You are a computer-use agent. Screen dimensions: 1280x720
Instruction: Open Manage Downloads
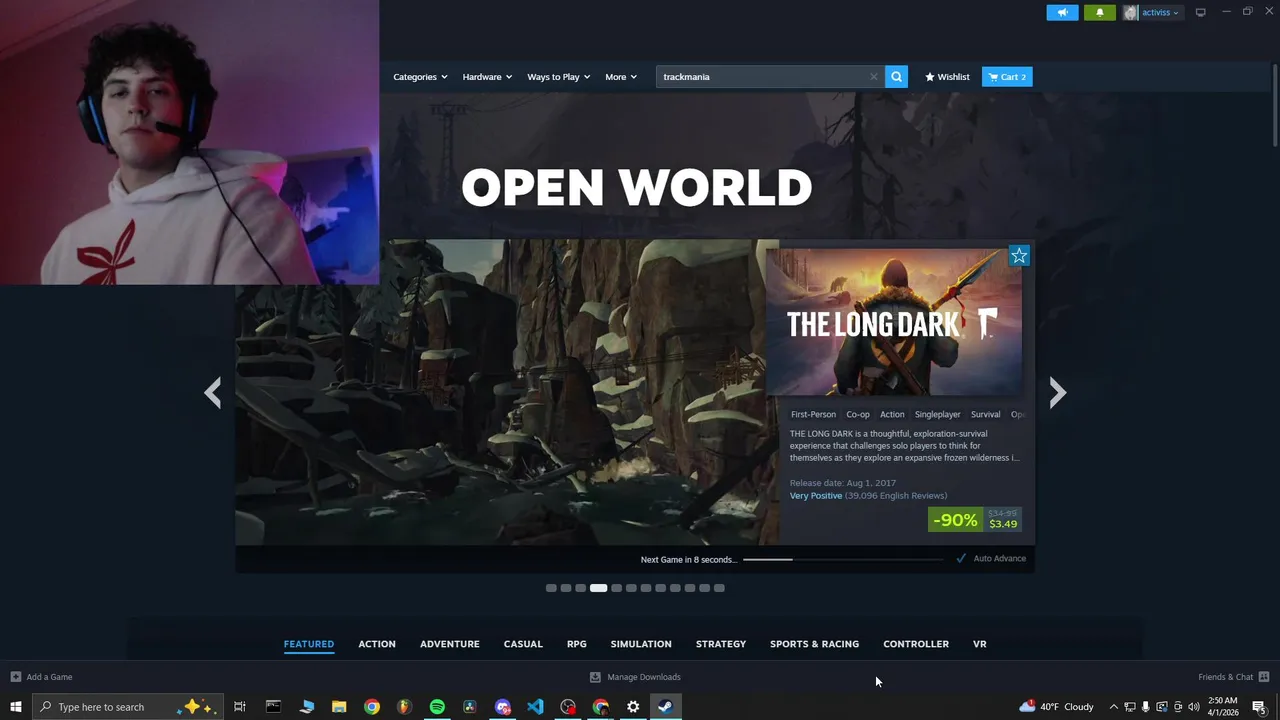(635, 677)
